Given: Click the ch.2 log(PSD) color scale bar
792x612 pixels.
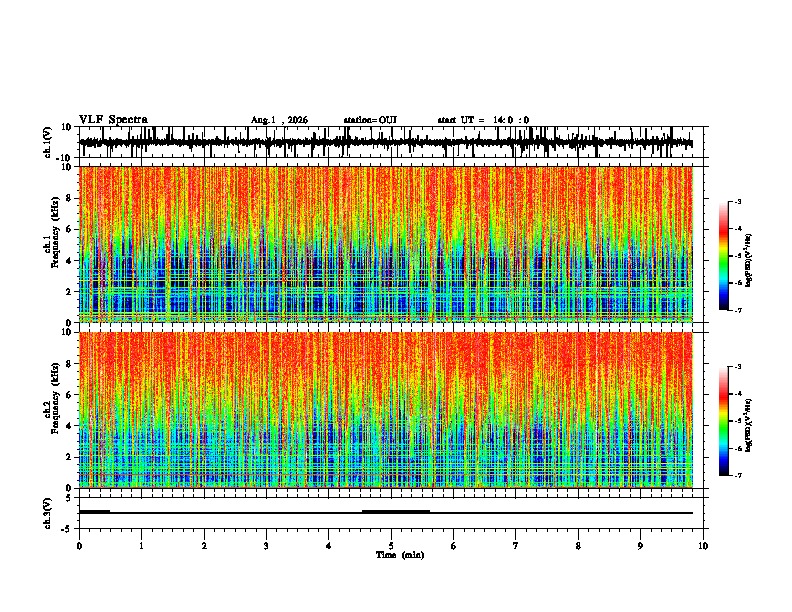Looking at the screenshot, I should point(724,421).
